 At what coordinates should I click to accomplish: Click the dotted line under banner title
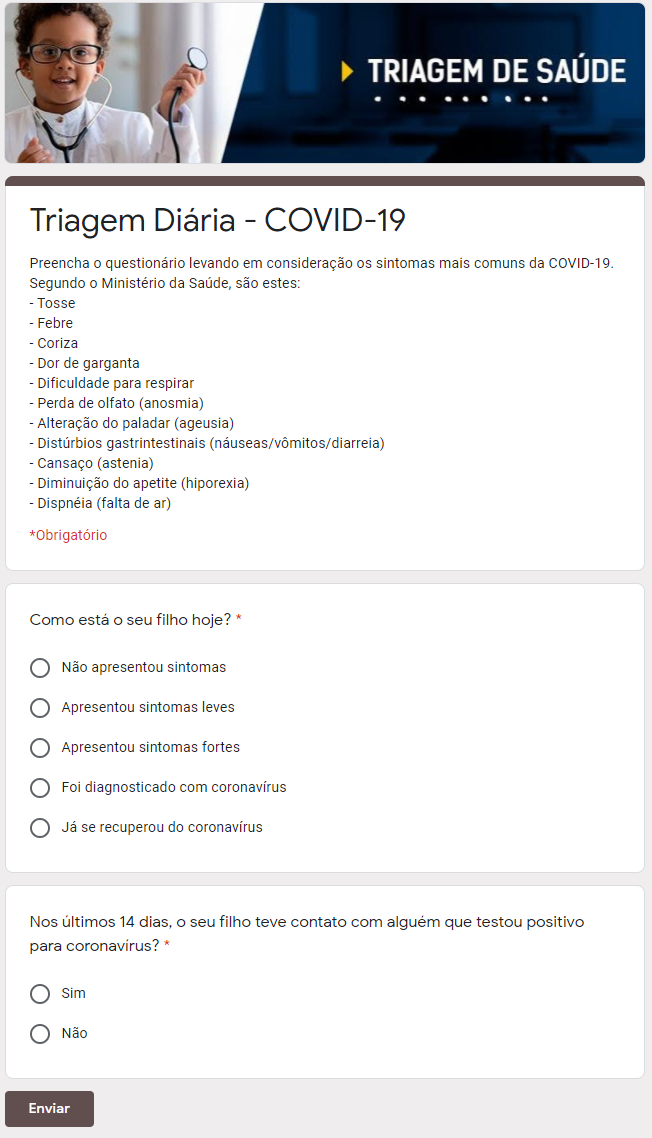click(x=461, y=99)
